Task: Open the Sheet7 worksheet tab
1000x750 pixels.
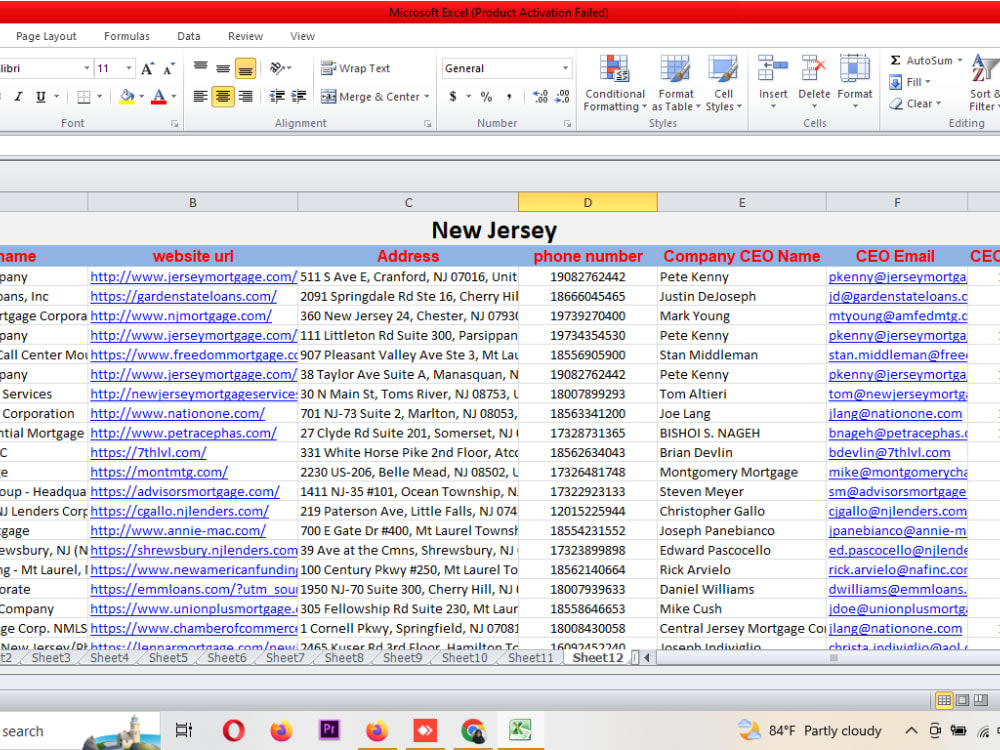Action: point(284,658)
